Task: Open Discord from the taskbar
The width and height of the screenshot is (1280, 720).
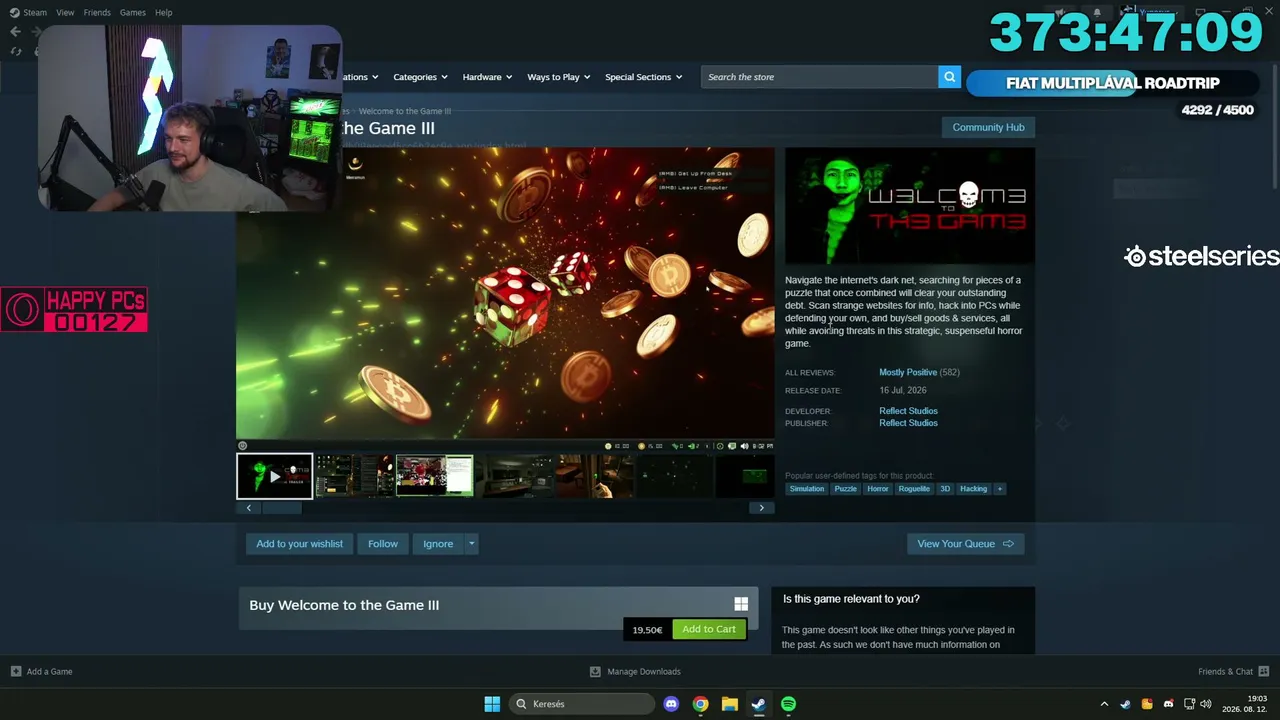Action: (x=671, y=704)
